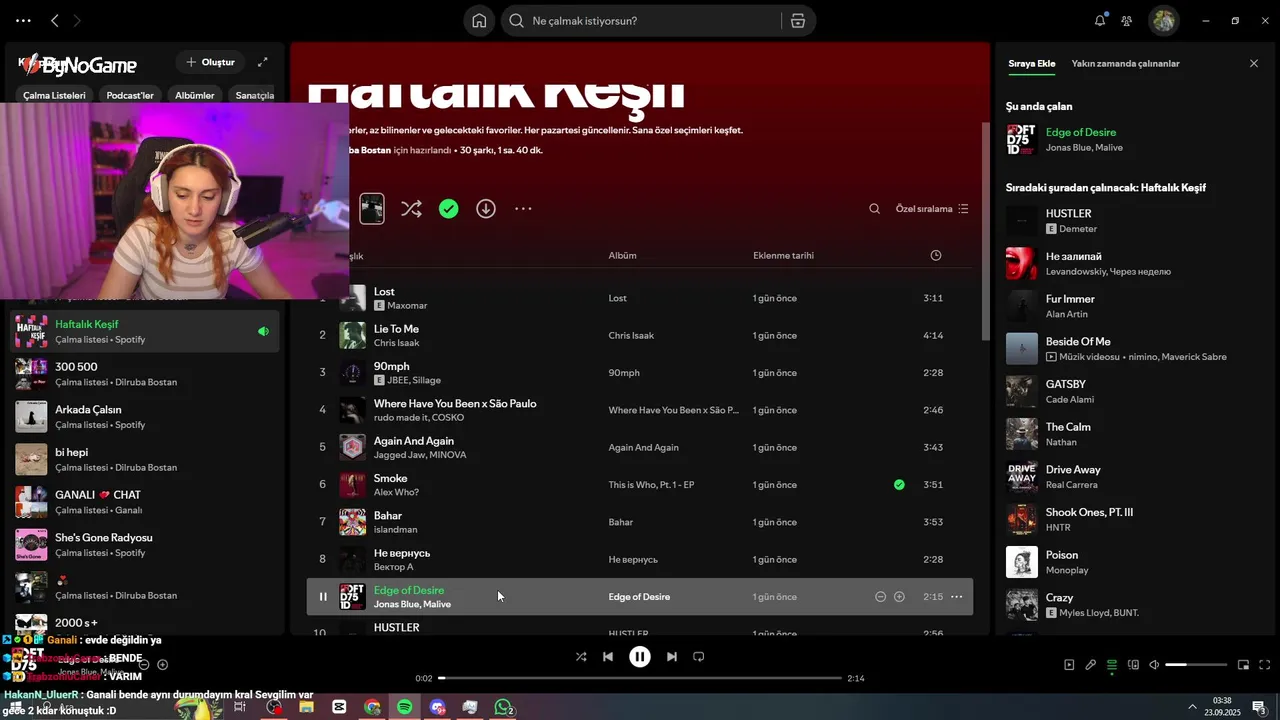Open Now Playing view
1280x720 pixels.
click(1069, 665)
